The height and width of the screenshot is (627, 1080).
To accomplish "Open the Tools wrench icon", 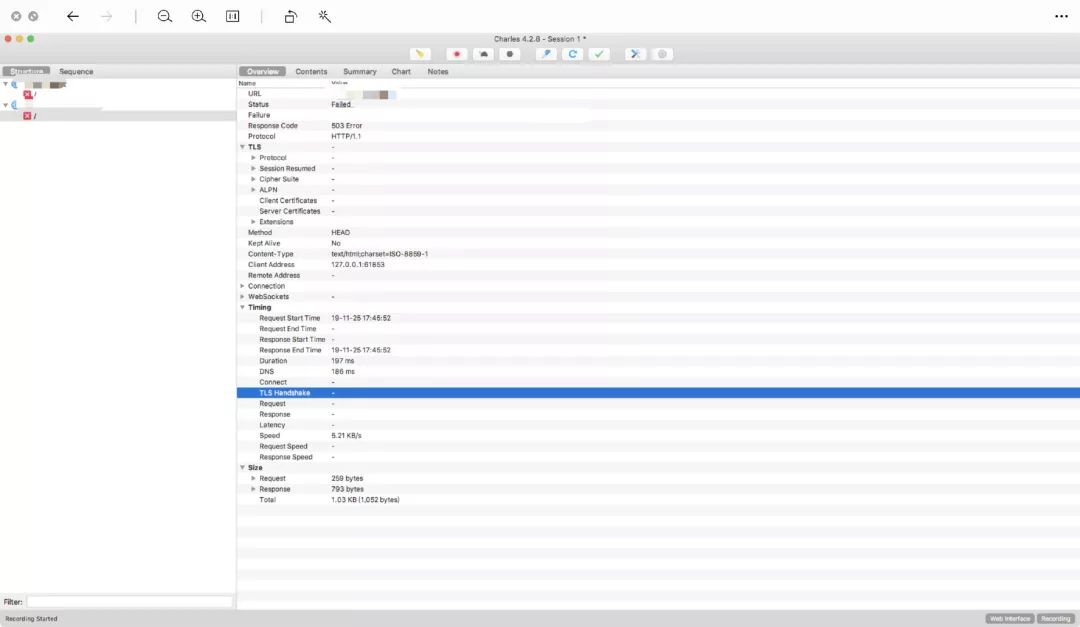I will pos(635,54).
